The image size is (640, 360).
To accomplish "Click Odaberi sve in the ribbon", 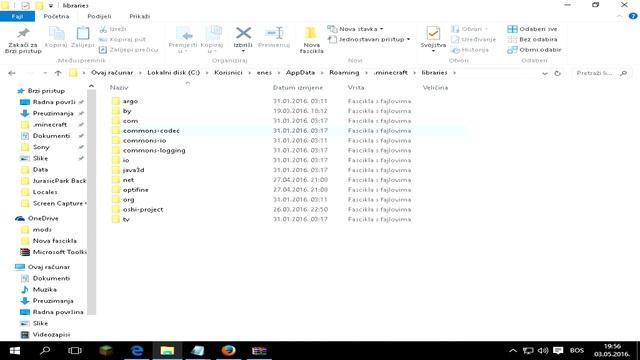I will 533,29.
